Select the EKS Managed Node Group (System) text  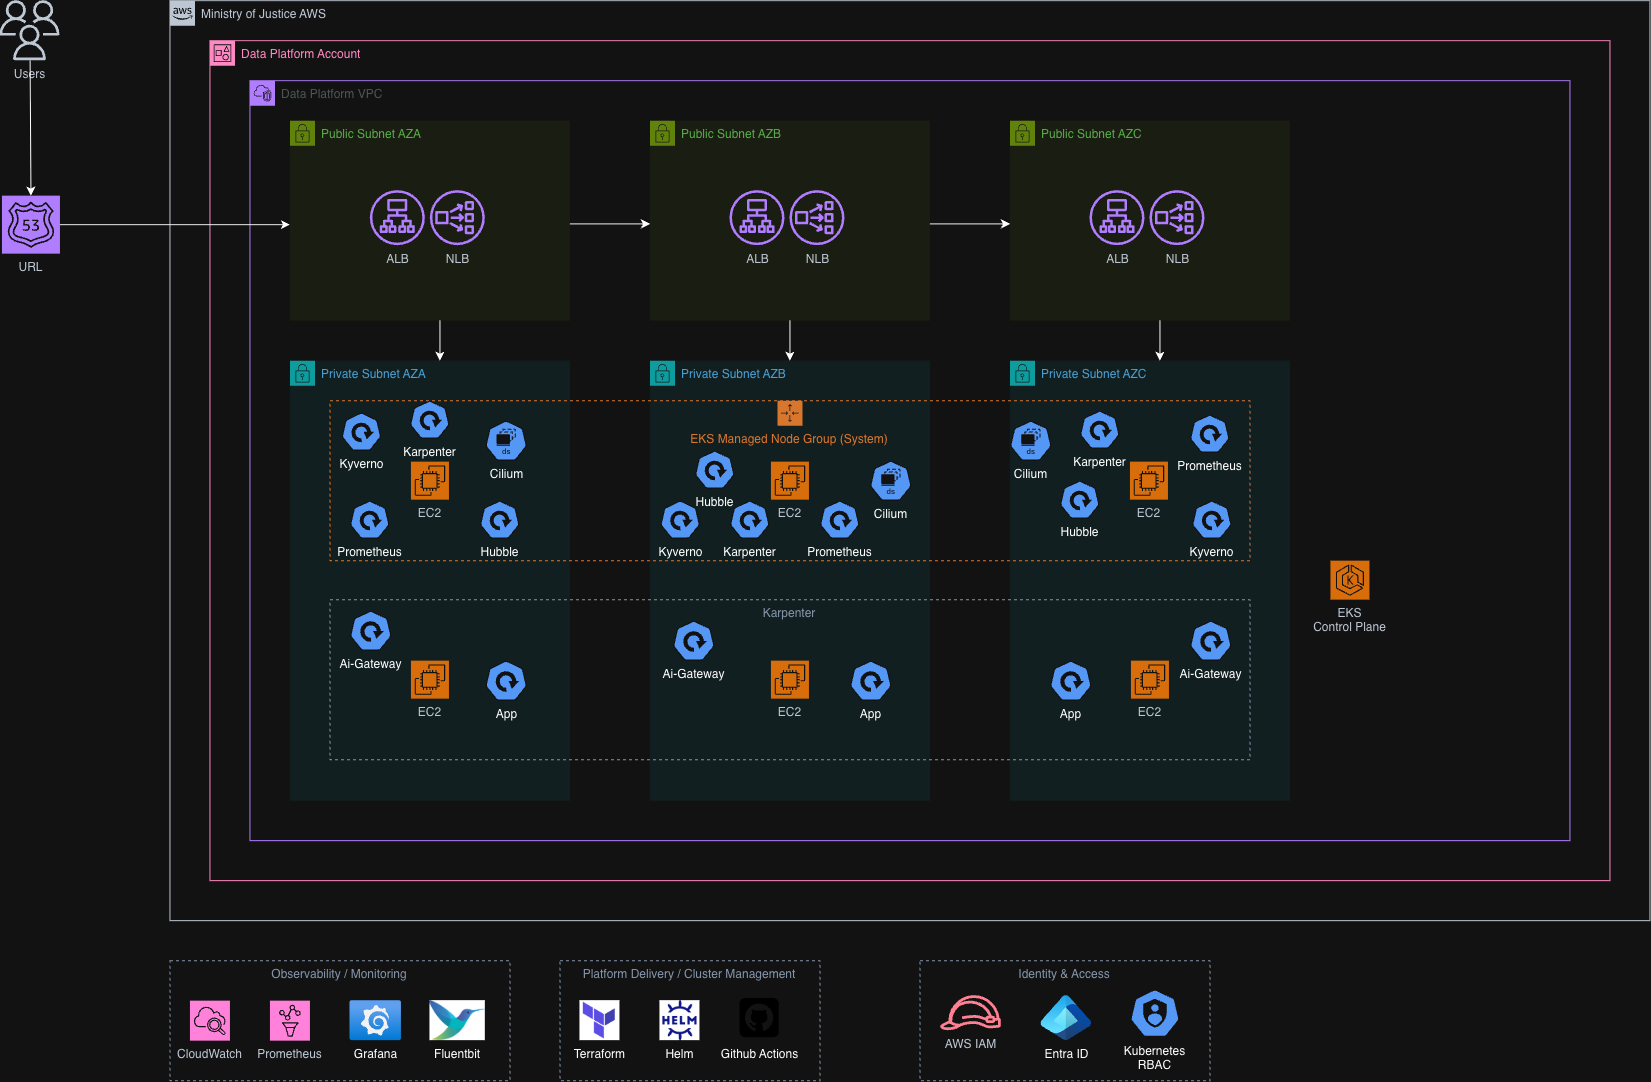pos(789,439)
